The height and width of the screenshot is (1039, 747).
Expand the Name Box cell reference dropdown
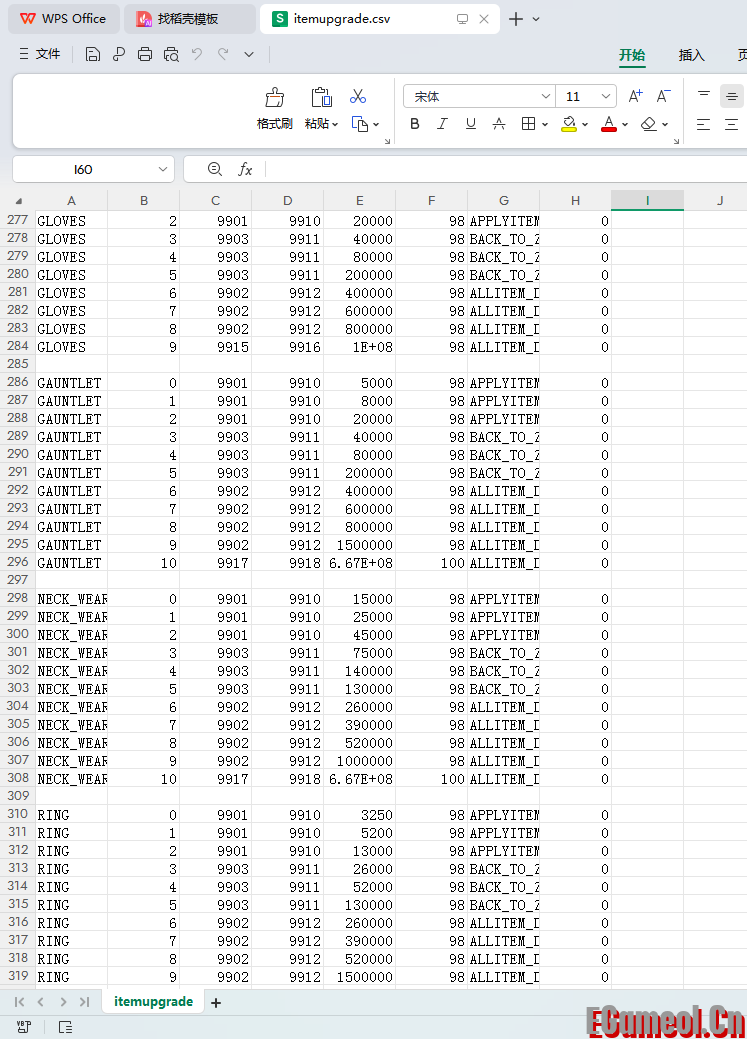163,170
